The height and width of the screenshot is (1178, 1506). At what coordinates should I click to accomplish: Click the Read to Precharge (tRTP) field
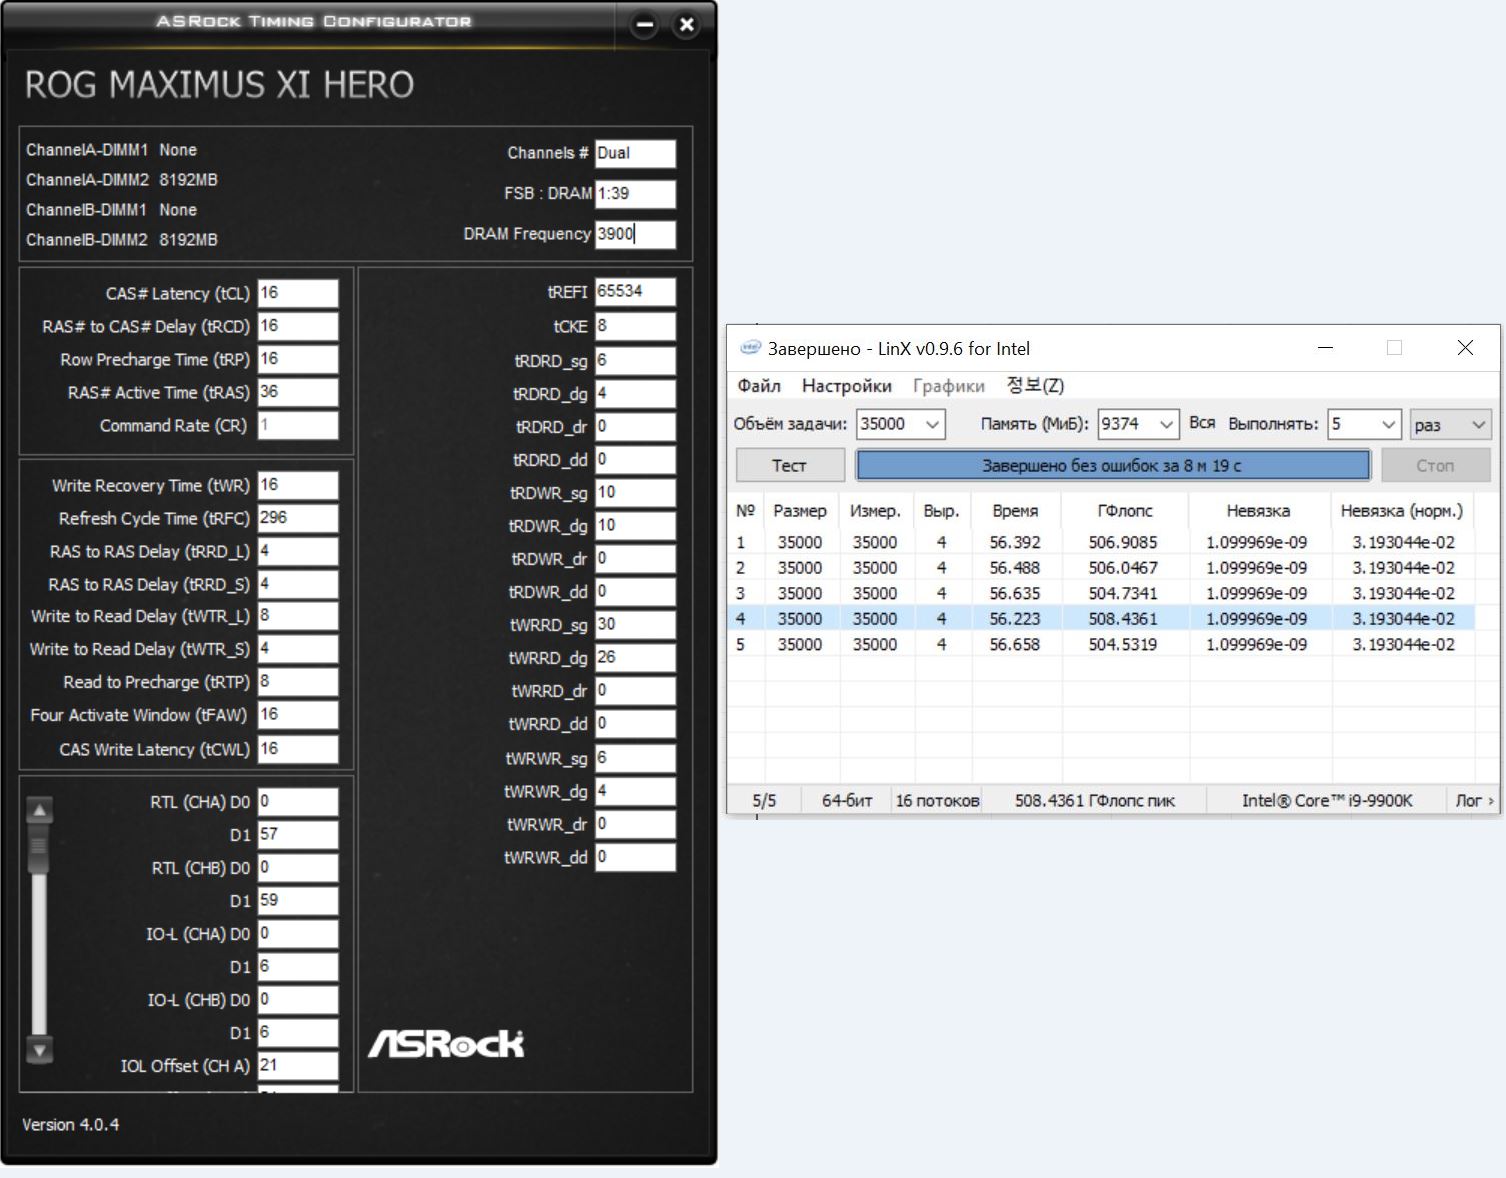point(298,682)
